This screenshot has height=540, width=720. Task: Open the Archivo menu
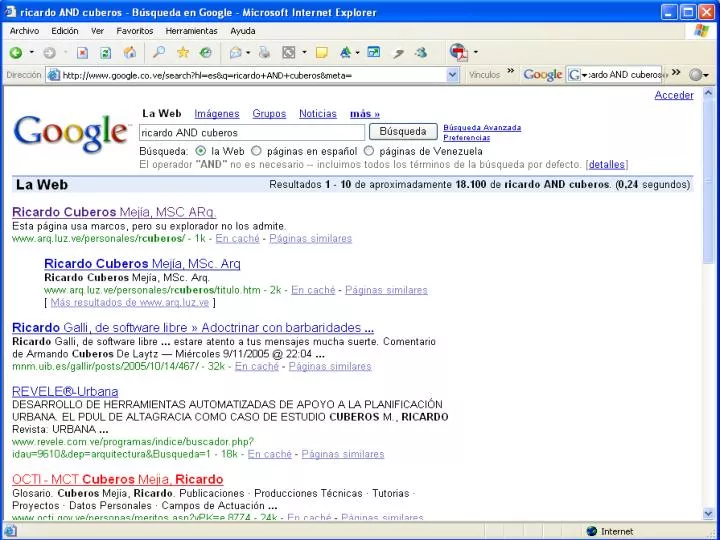click(24, 31)
